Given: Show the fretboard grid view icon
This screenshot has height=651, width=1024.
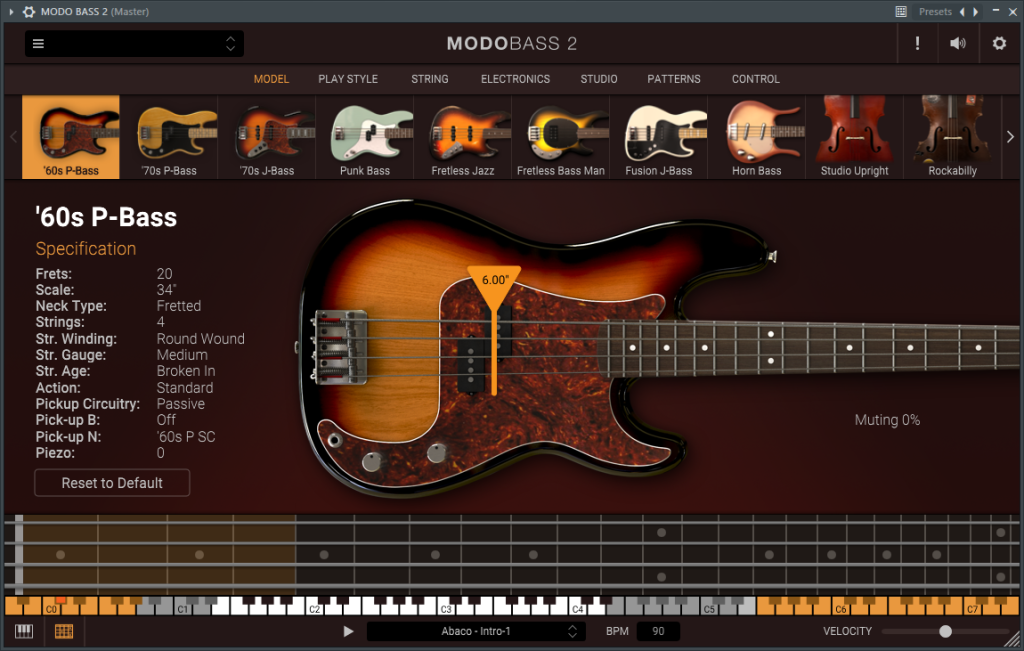Looking at the screenshot, I should click(x=64, y=631).
